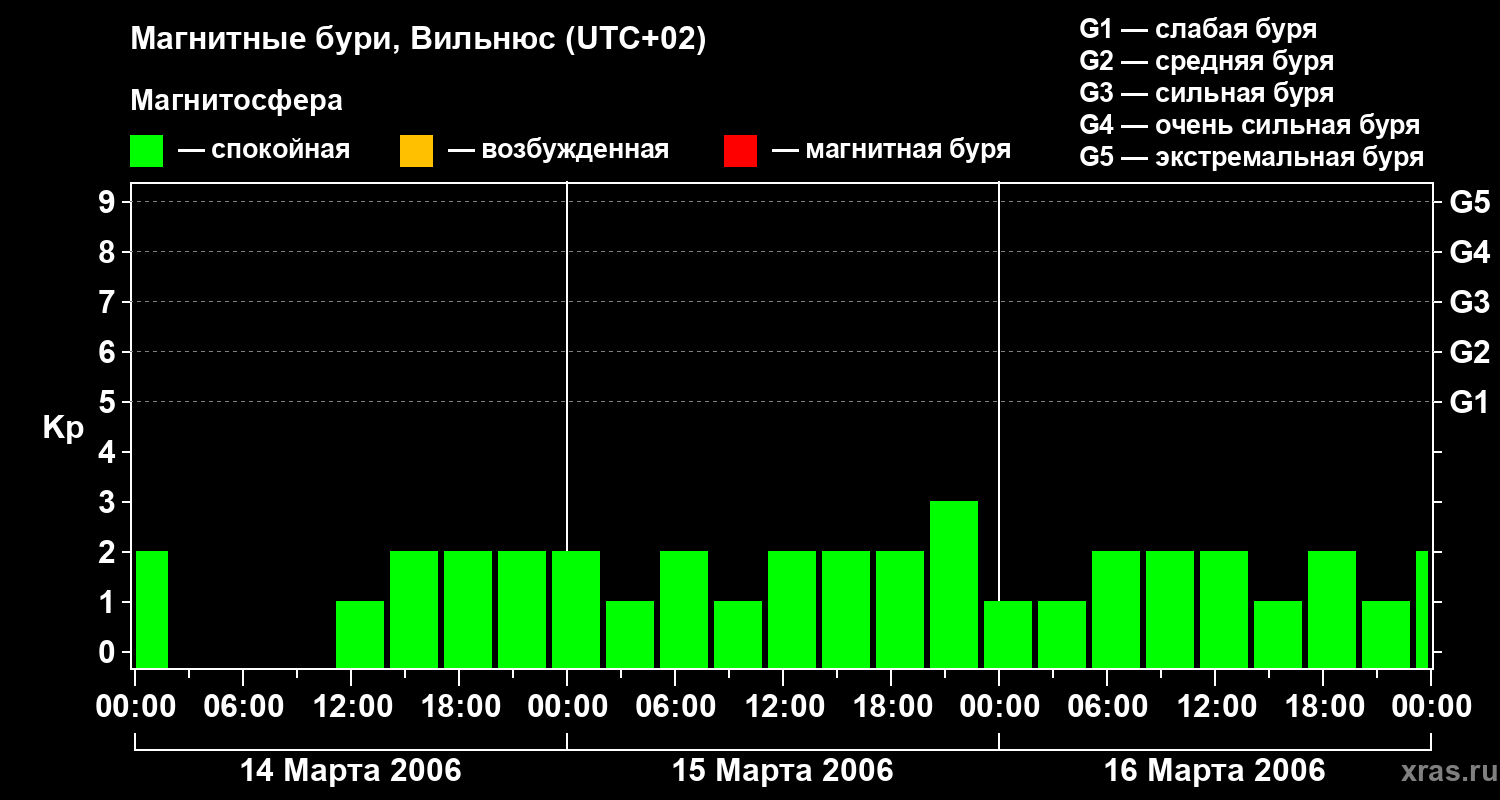Select the first Kp 2 bar starting 14 March
Screen dimensions: 1500x800
[152, 609]
